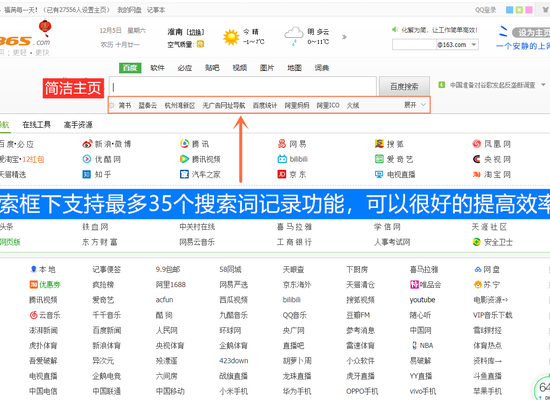The width and height of the screenshot is (550, 400).
Task: Click the 本地 location pin icon
Action: 34,269
